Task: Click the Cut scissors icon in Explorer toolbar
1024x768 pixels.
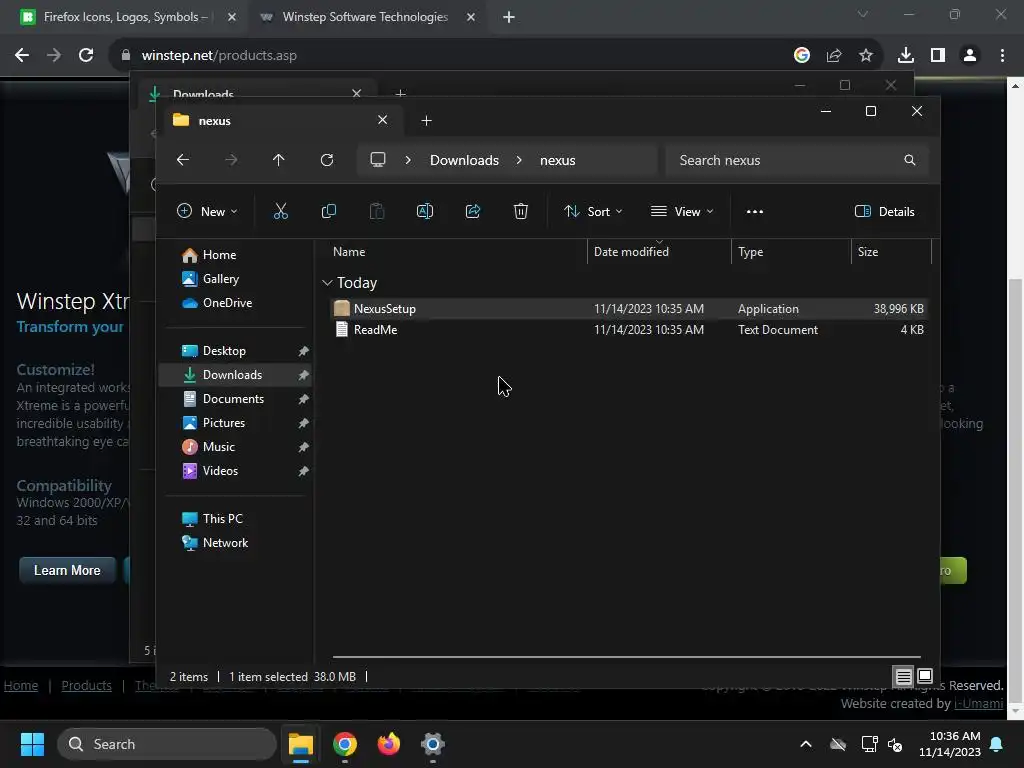Action: click(x=280, y=211)
